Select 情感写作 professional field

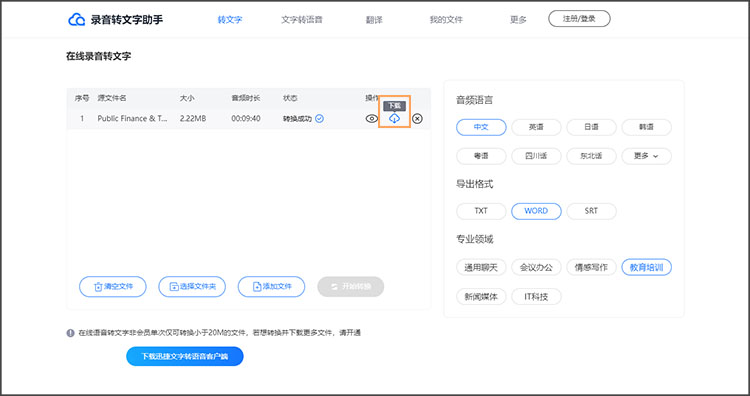591,267
